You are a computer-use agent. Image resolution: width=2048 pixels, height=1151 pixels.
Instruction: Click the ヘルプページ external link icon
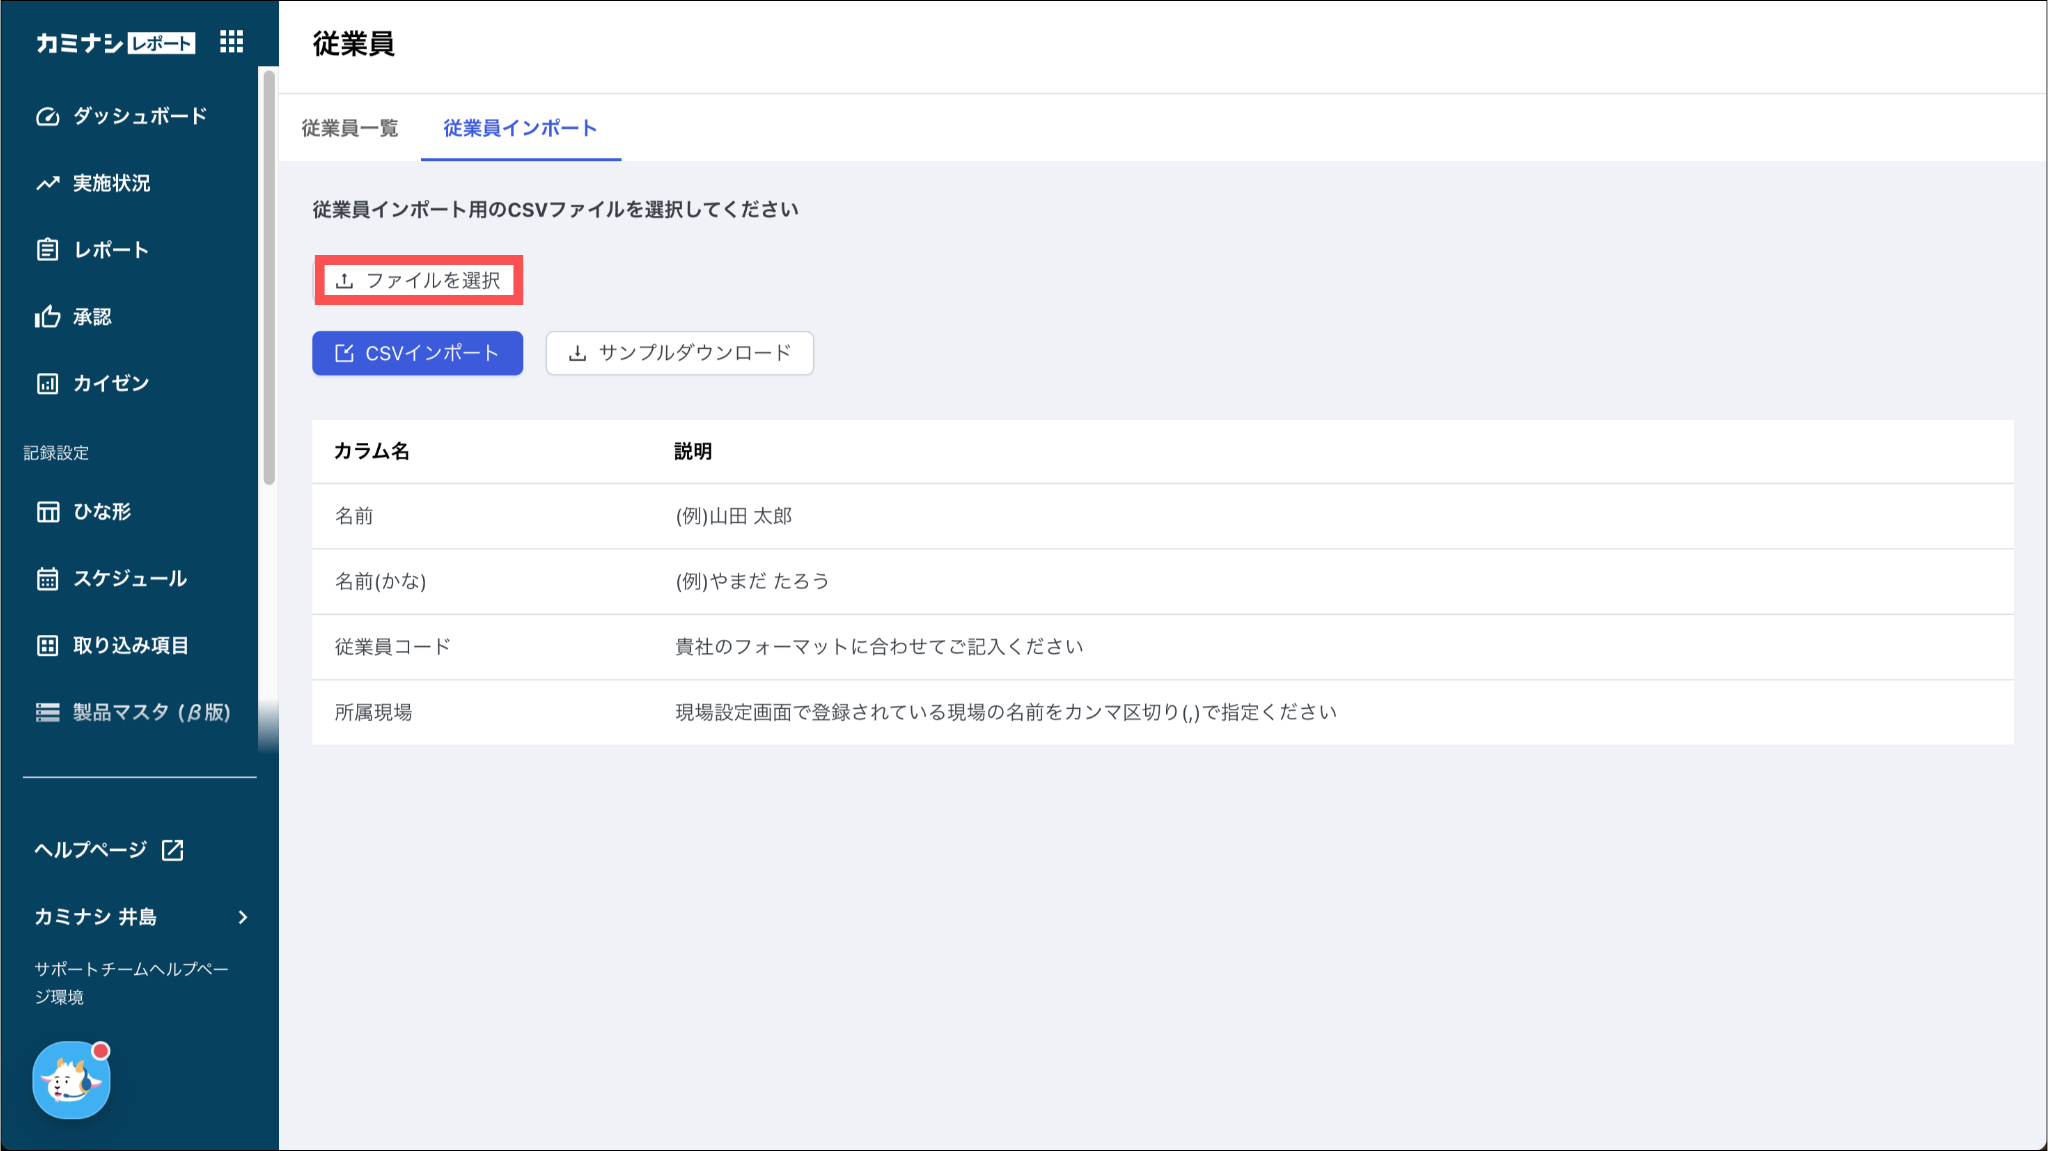click(173, 850)
